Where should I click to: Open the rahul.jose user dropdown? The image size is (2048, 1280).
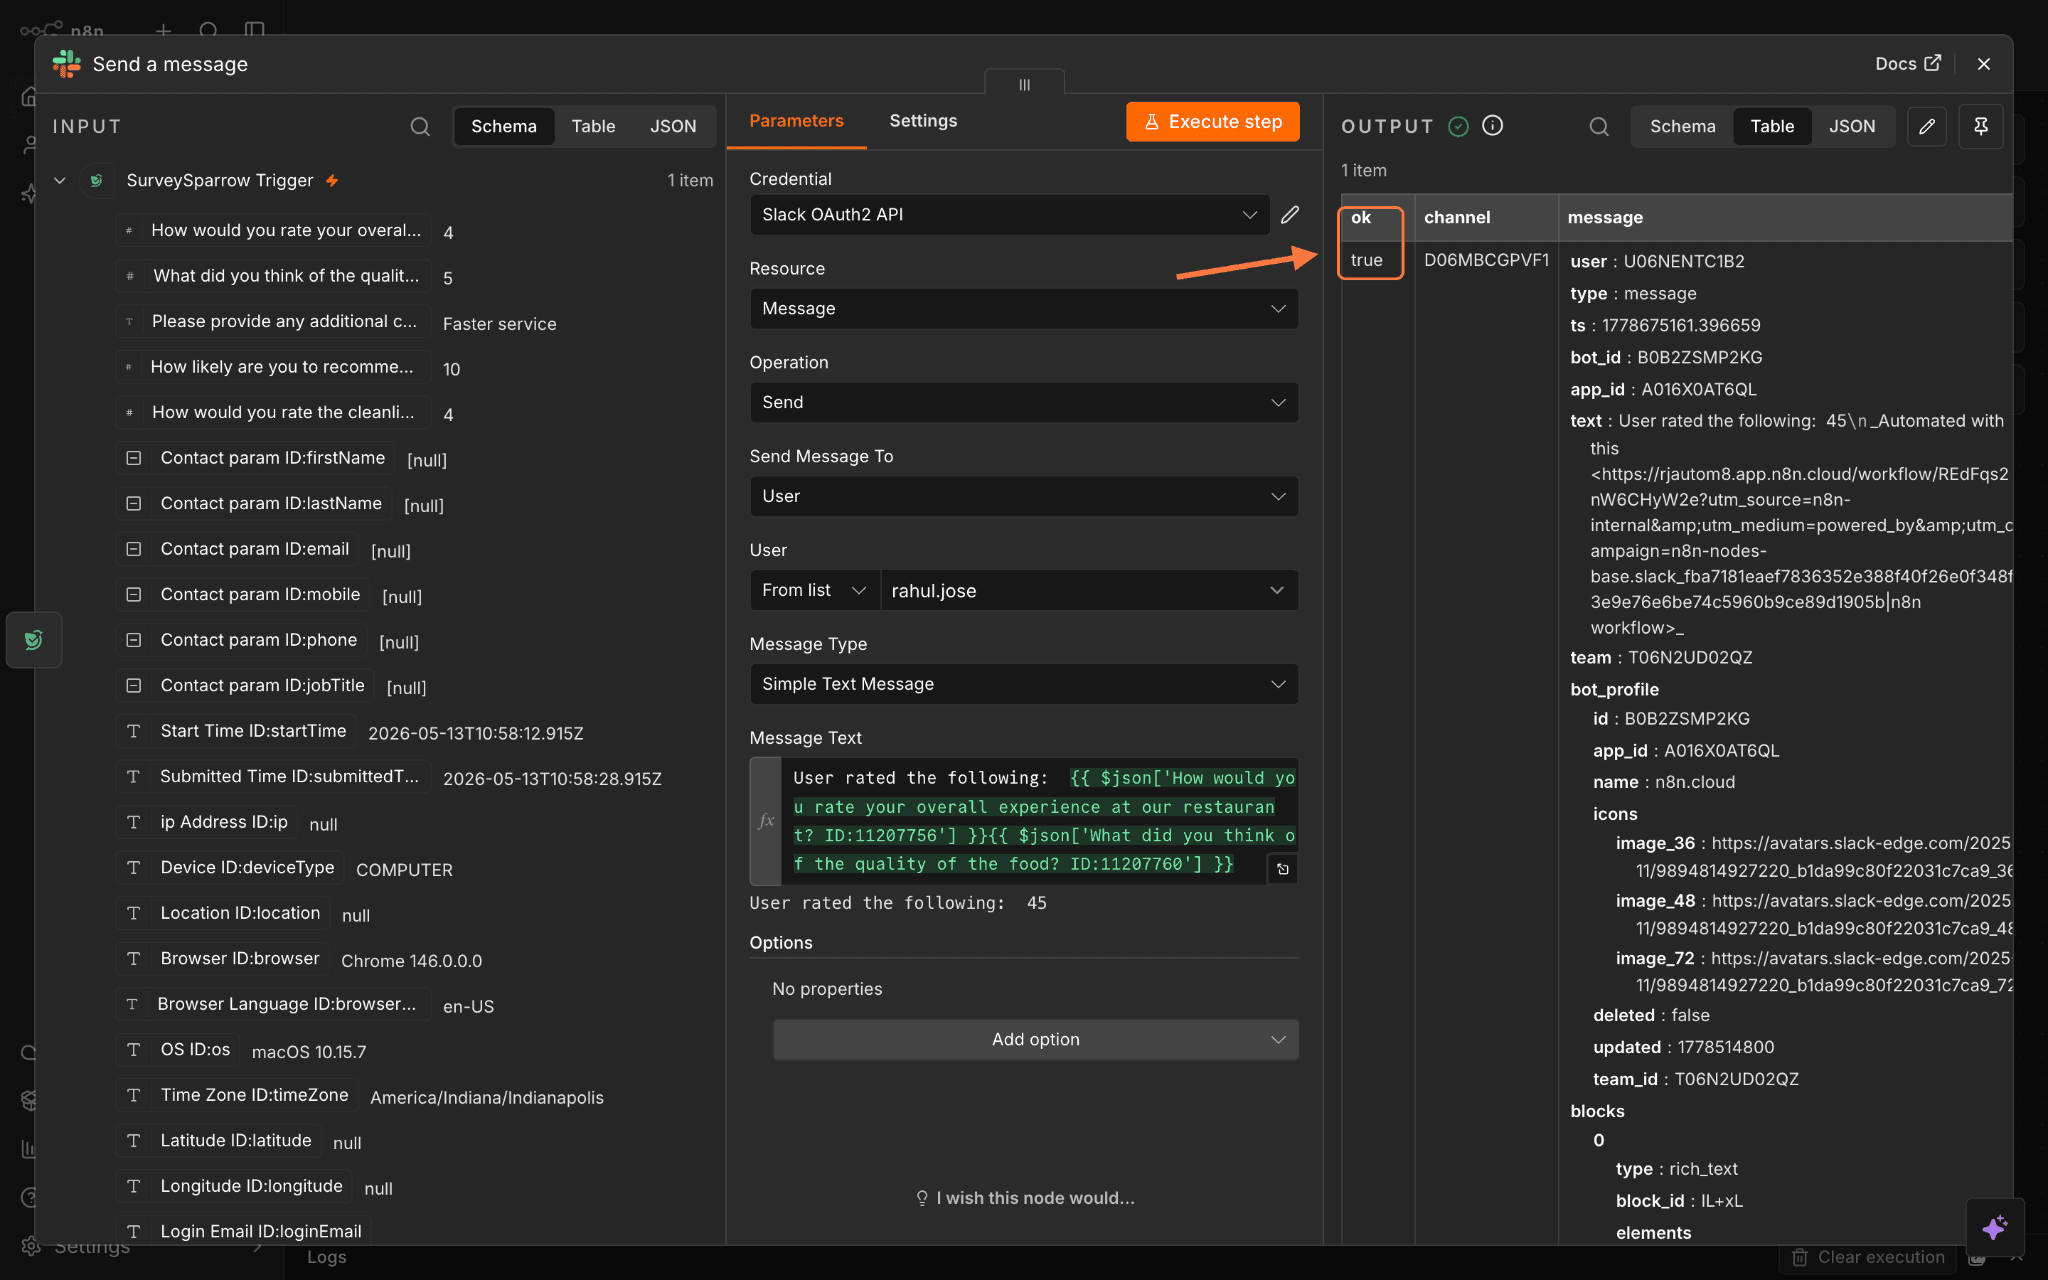point(1089,590)
